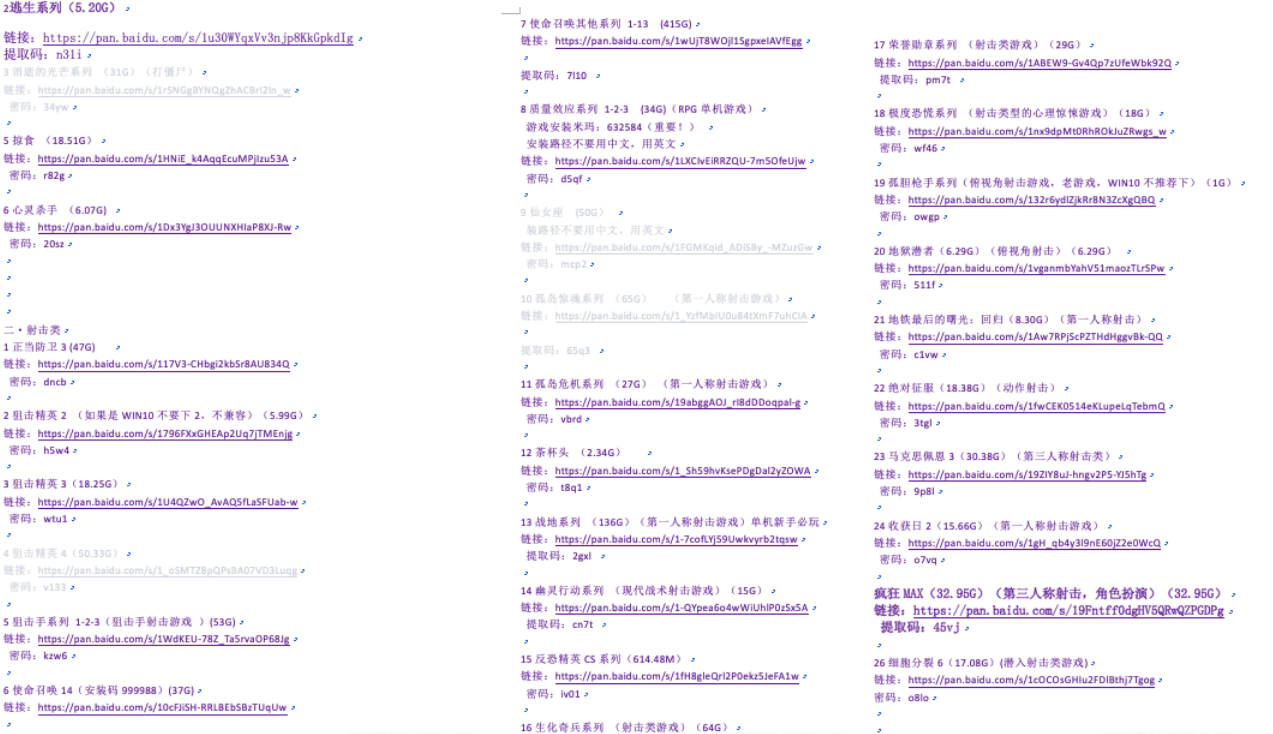Image resolution: width=1273 pixels, height=734 pixels.
Task: Open the greyed 仙女座 download link
Action: (684, 247)
